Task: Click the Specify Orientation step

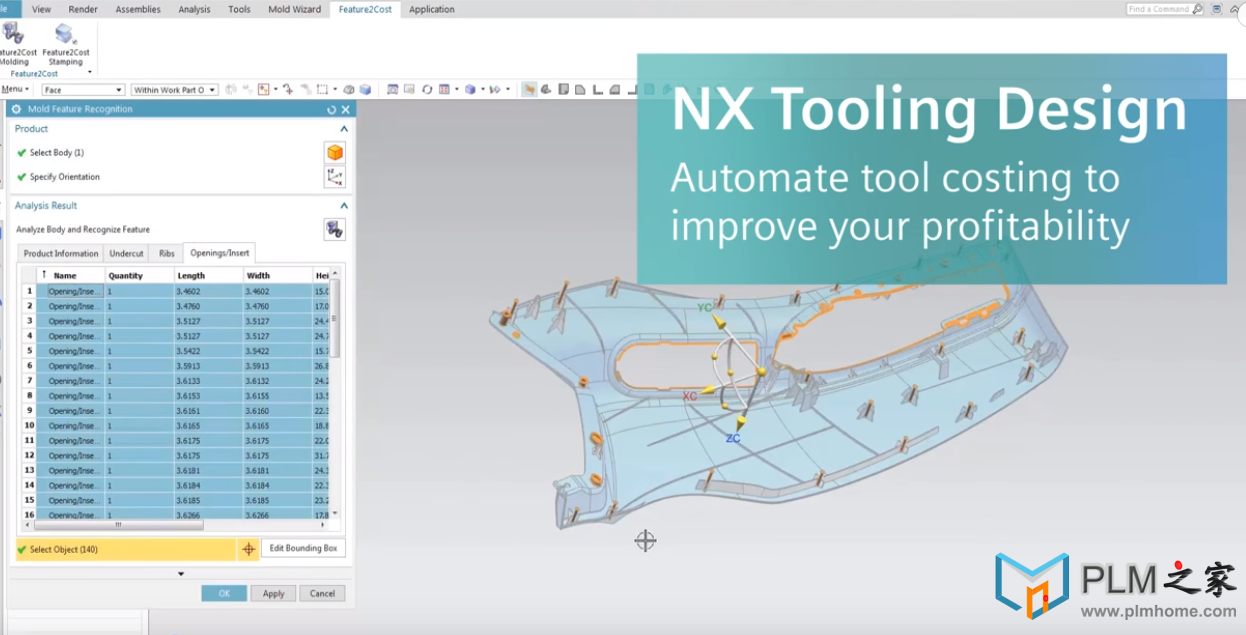Action: (x=65, y=177)
